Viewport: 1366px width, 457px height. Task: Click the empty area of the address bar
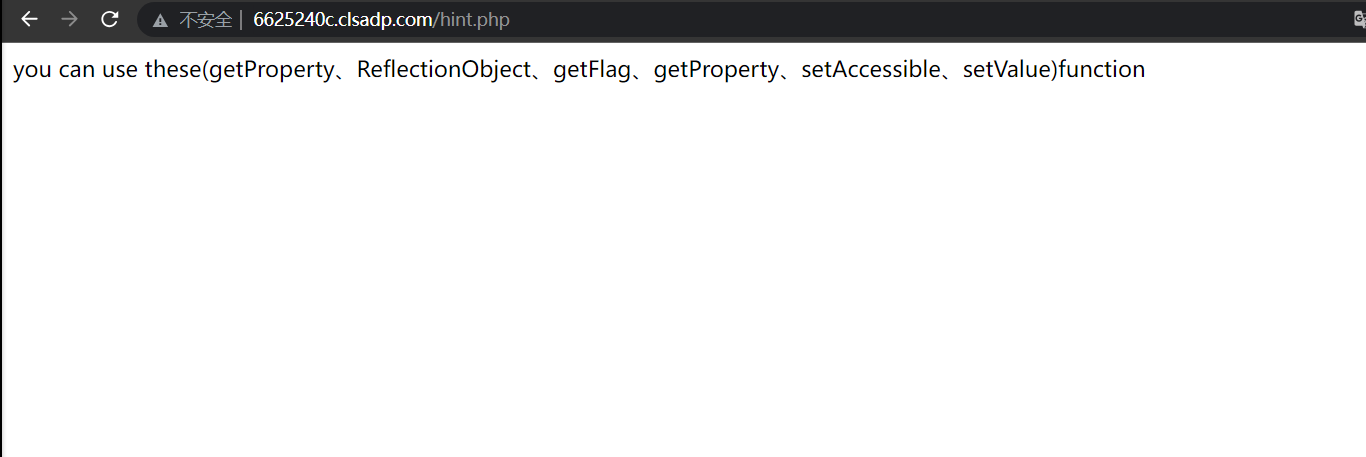point(900,20)
